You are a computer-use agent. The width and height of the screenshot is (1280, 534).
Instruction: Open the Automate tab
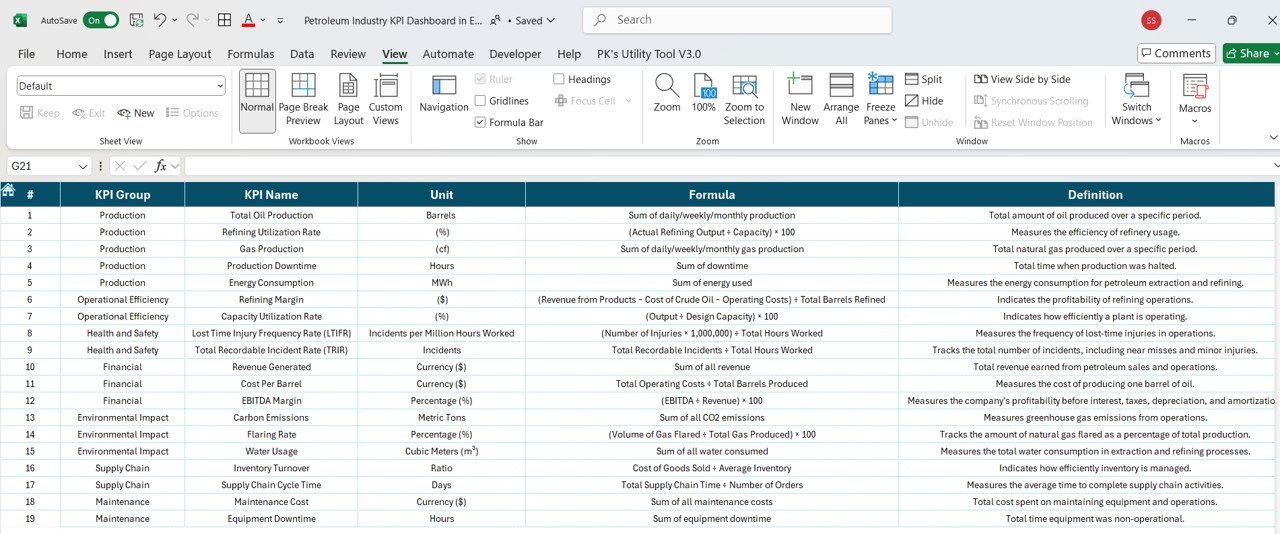click(448, 54)
